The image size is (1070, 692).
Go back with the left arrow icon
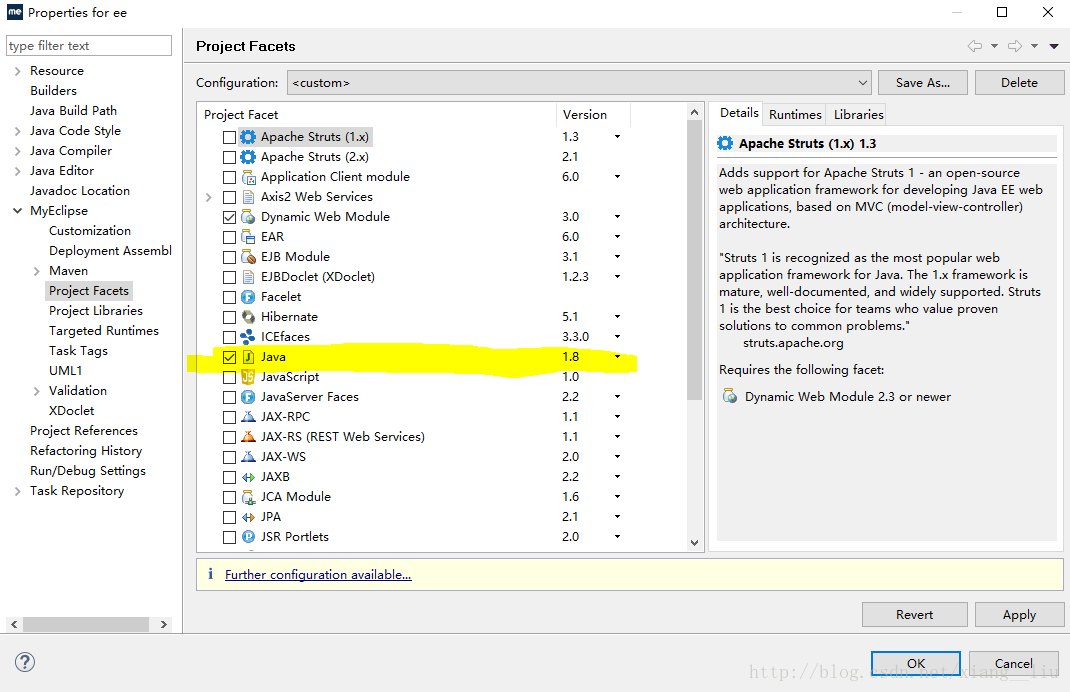coord(974,46)
